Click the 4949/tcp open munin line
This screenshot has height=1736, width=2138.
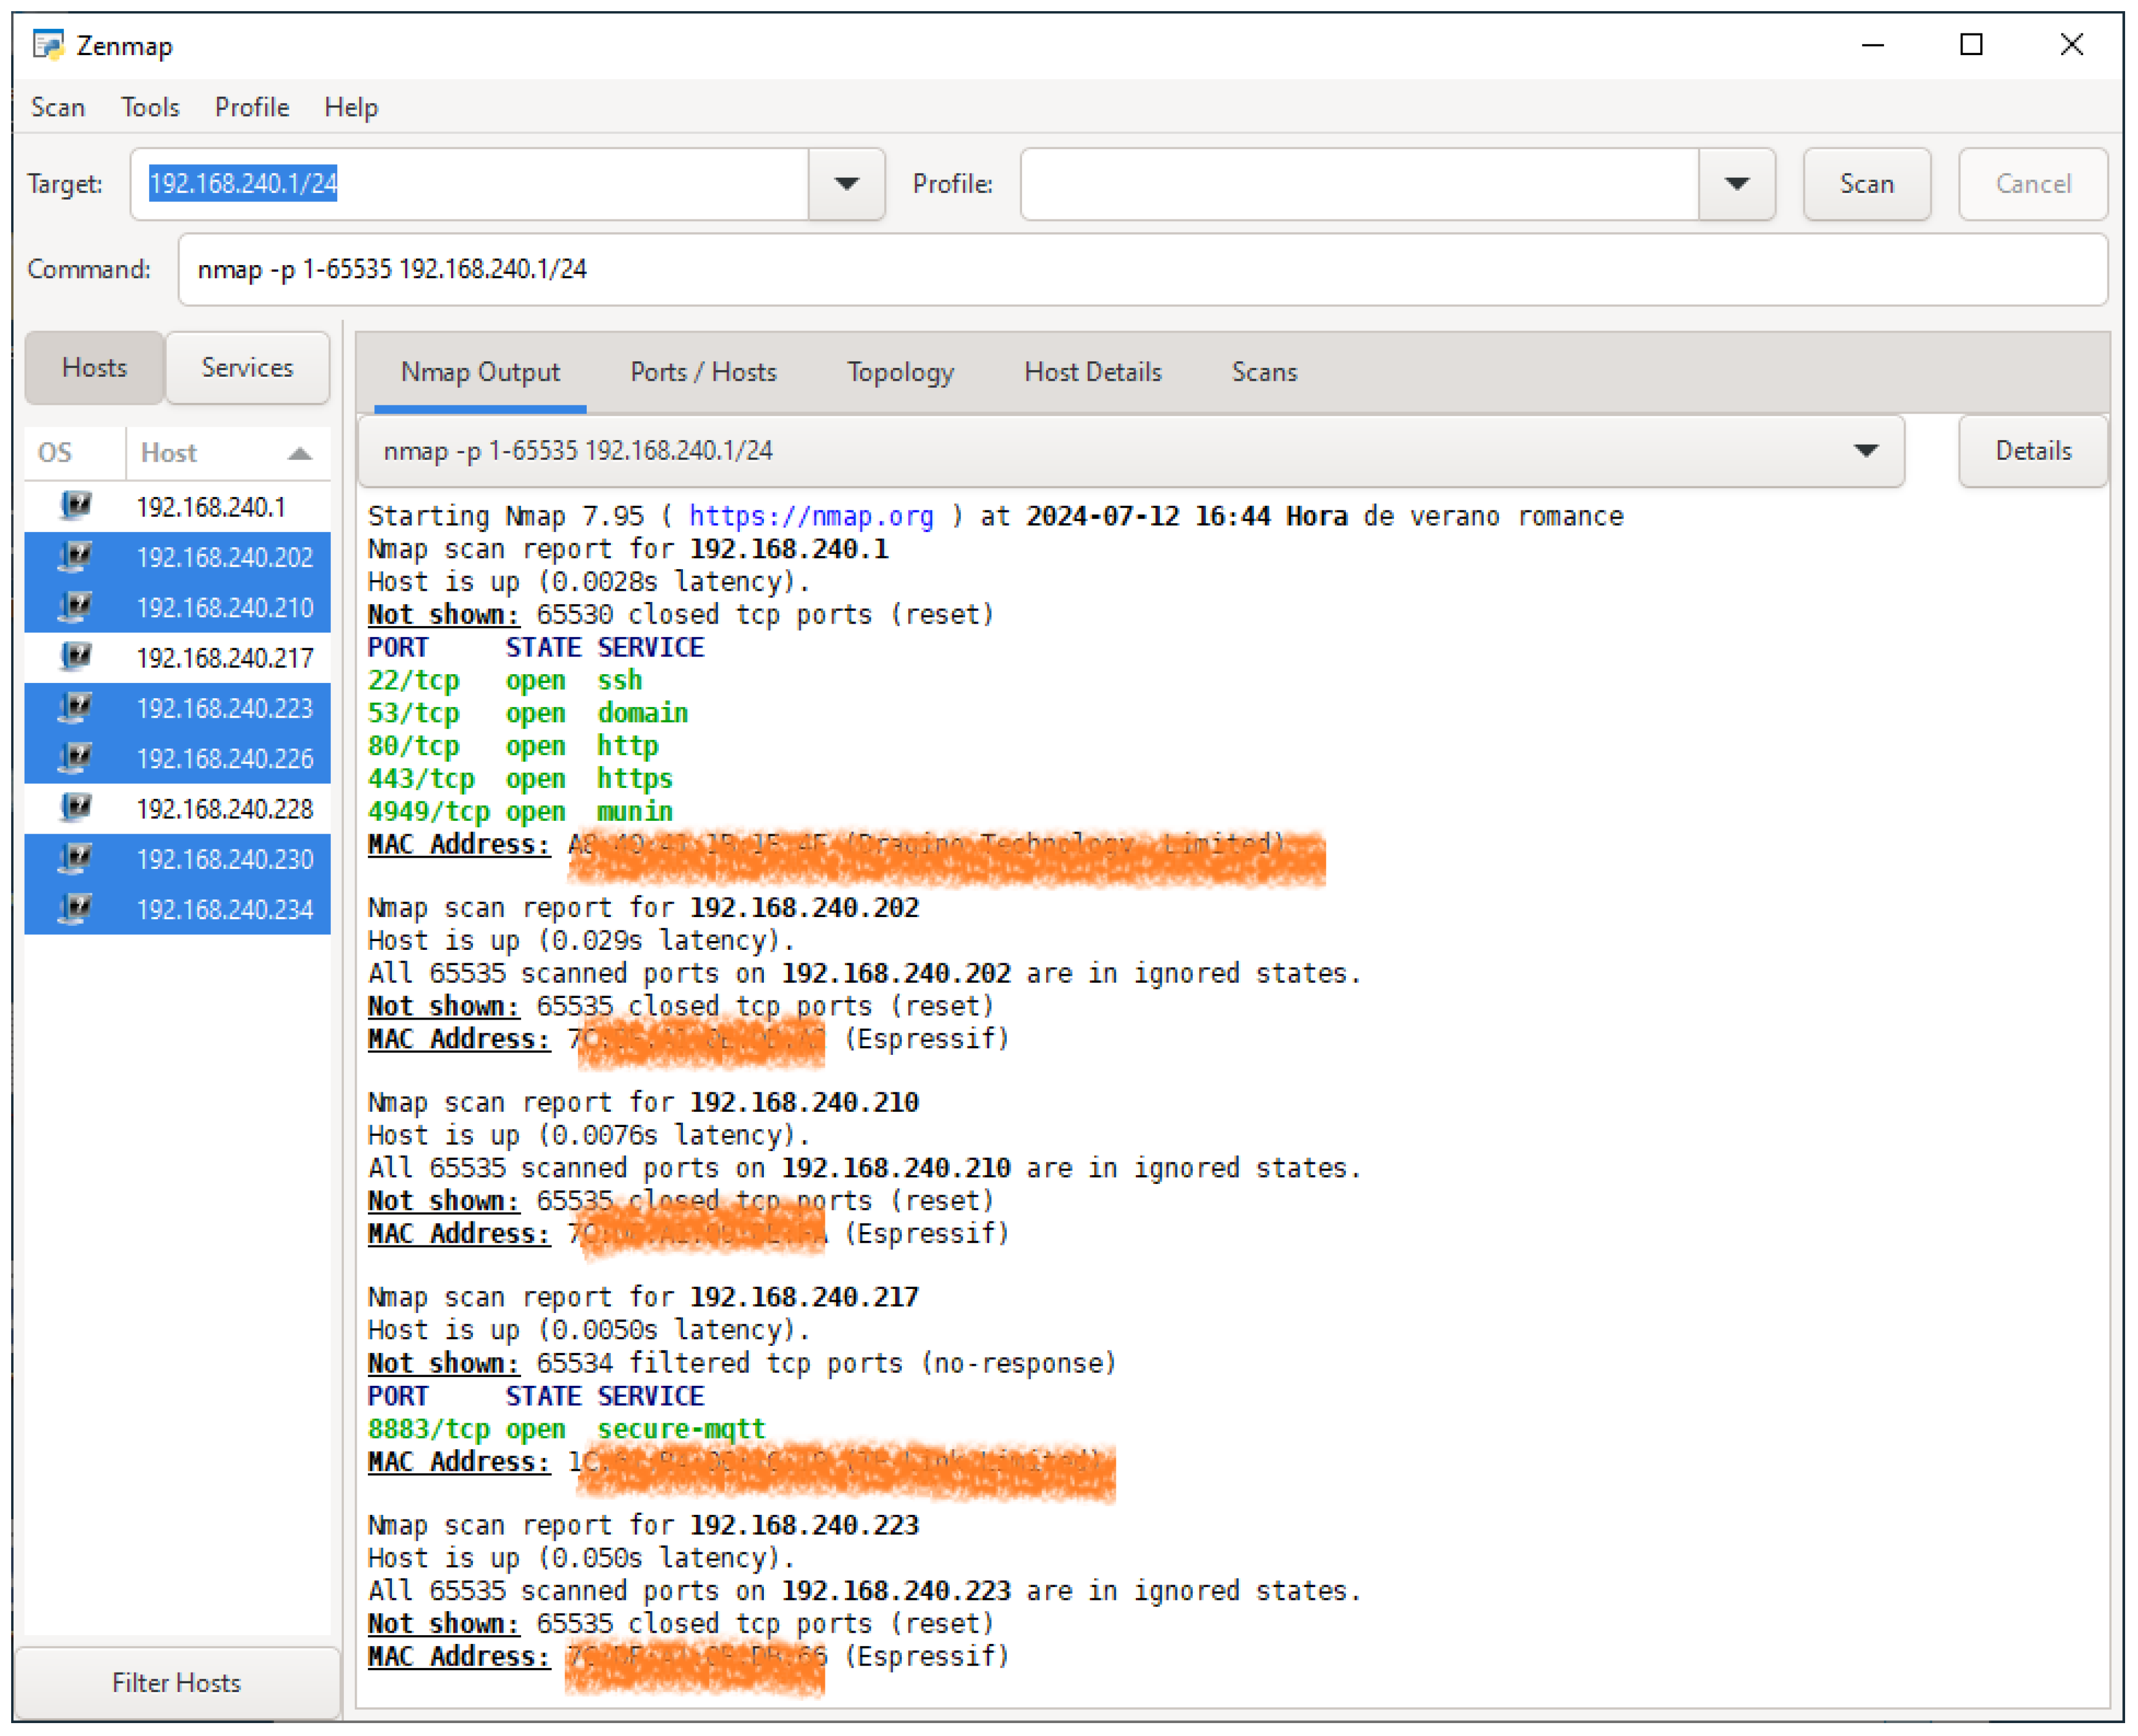click(520, 811)
